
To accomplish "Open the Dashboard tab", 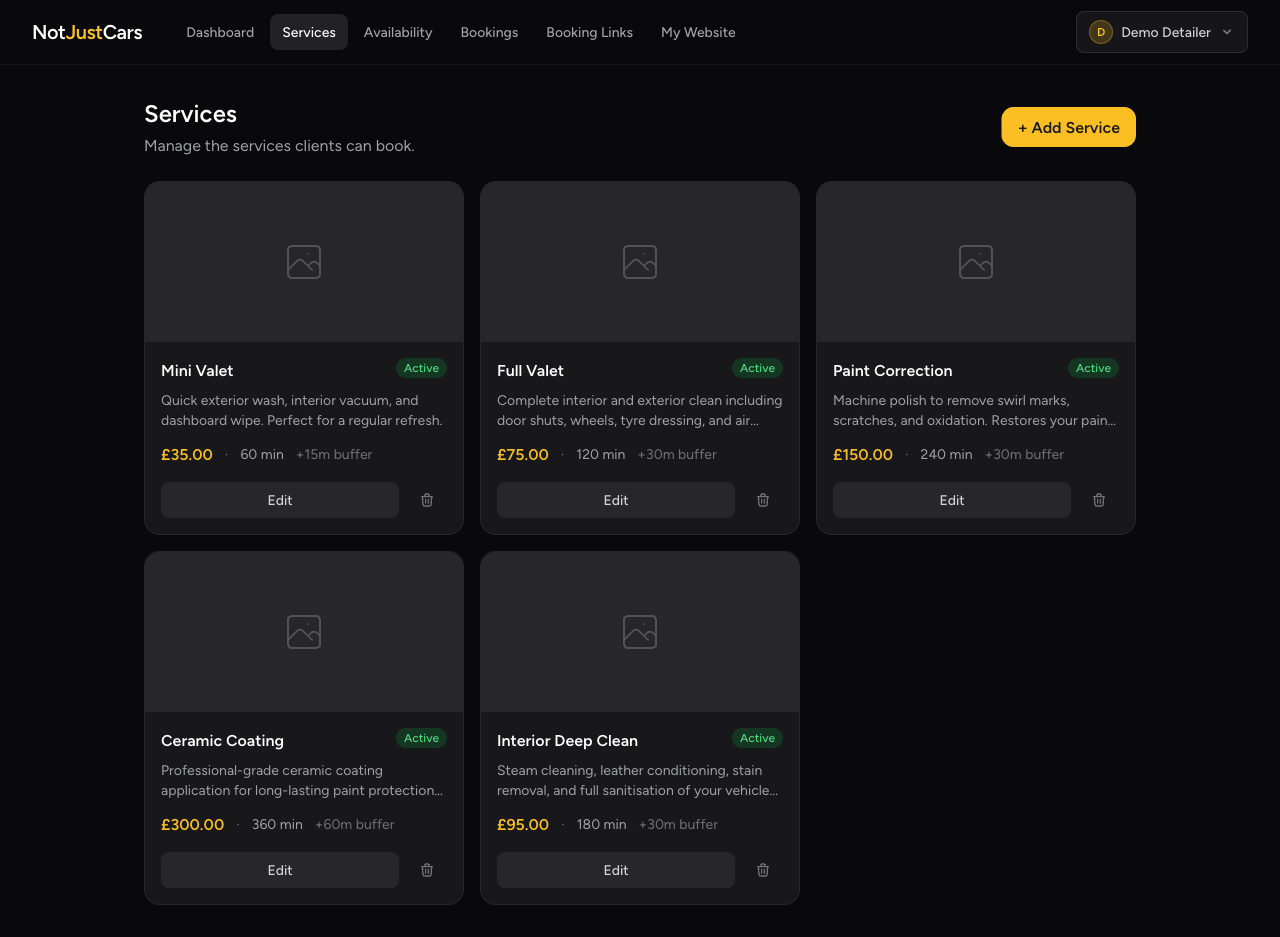I will (220, 32).
